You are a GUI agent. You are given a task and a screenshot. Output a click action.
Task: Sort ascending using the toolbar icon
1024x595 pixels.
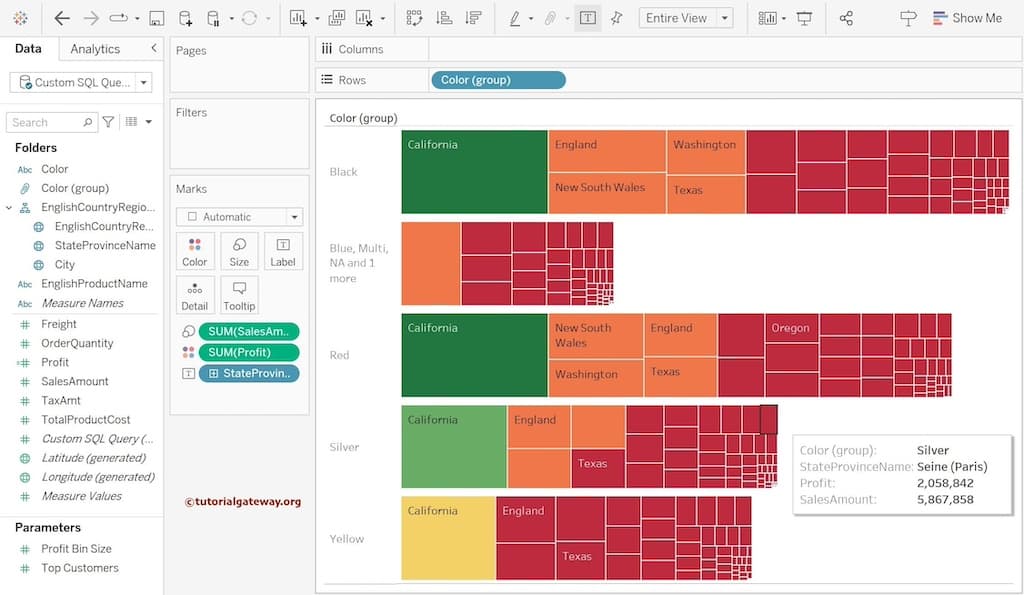[x=444, y=18]
